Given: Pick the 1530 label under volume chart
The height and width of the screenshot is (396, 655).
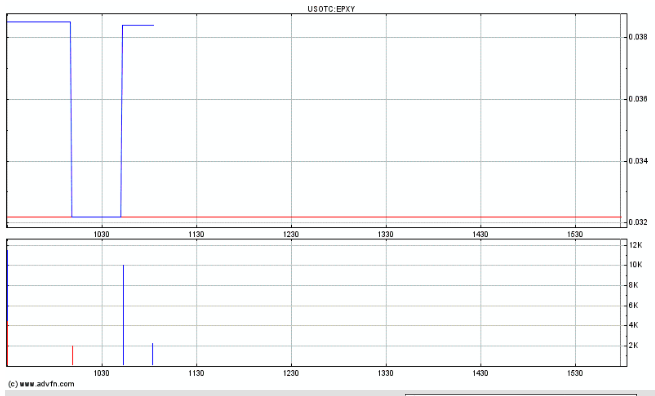Looking at the screenshot, I should pyautogui.click(x=575, y=373).
